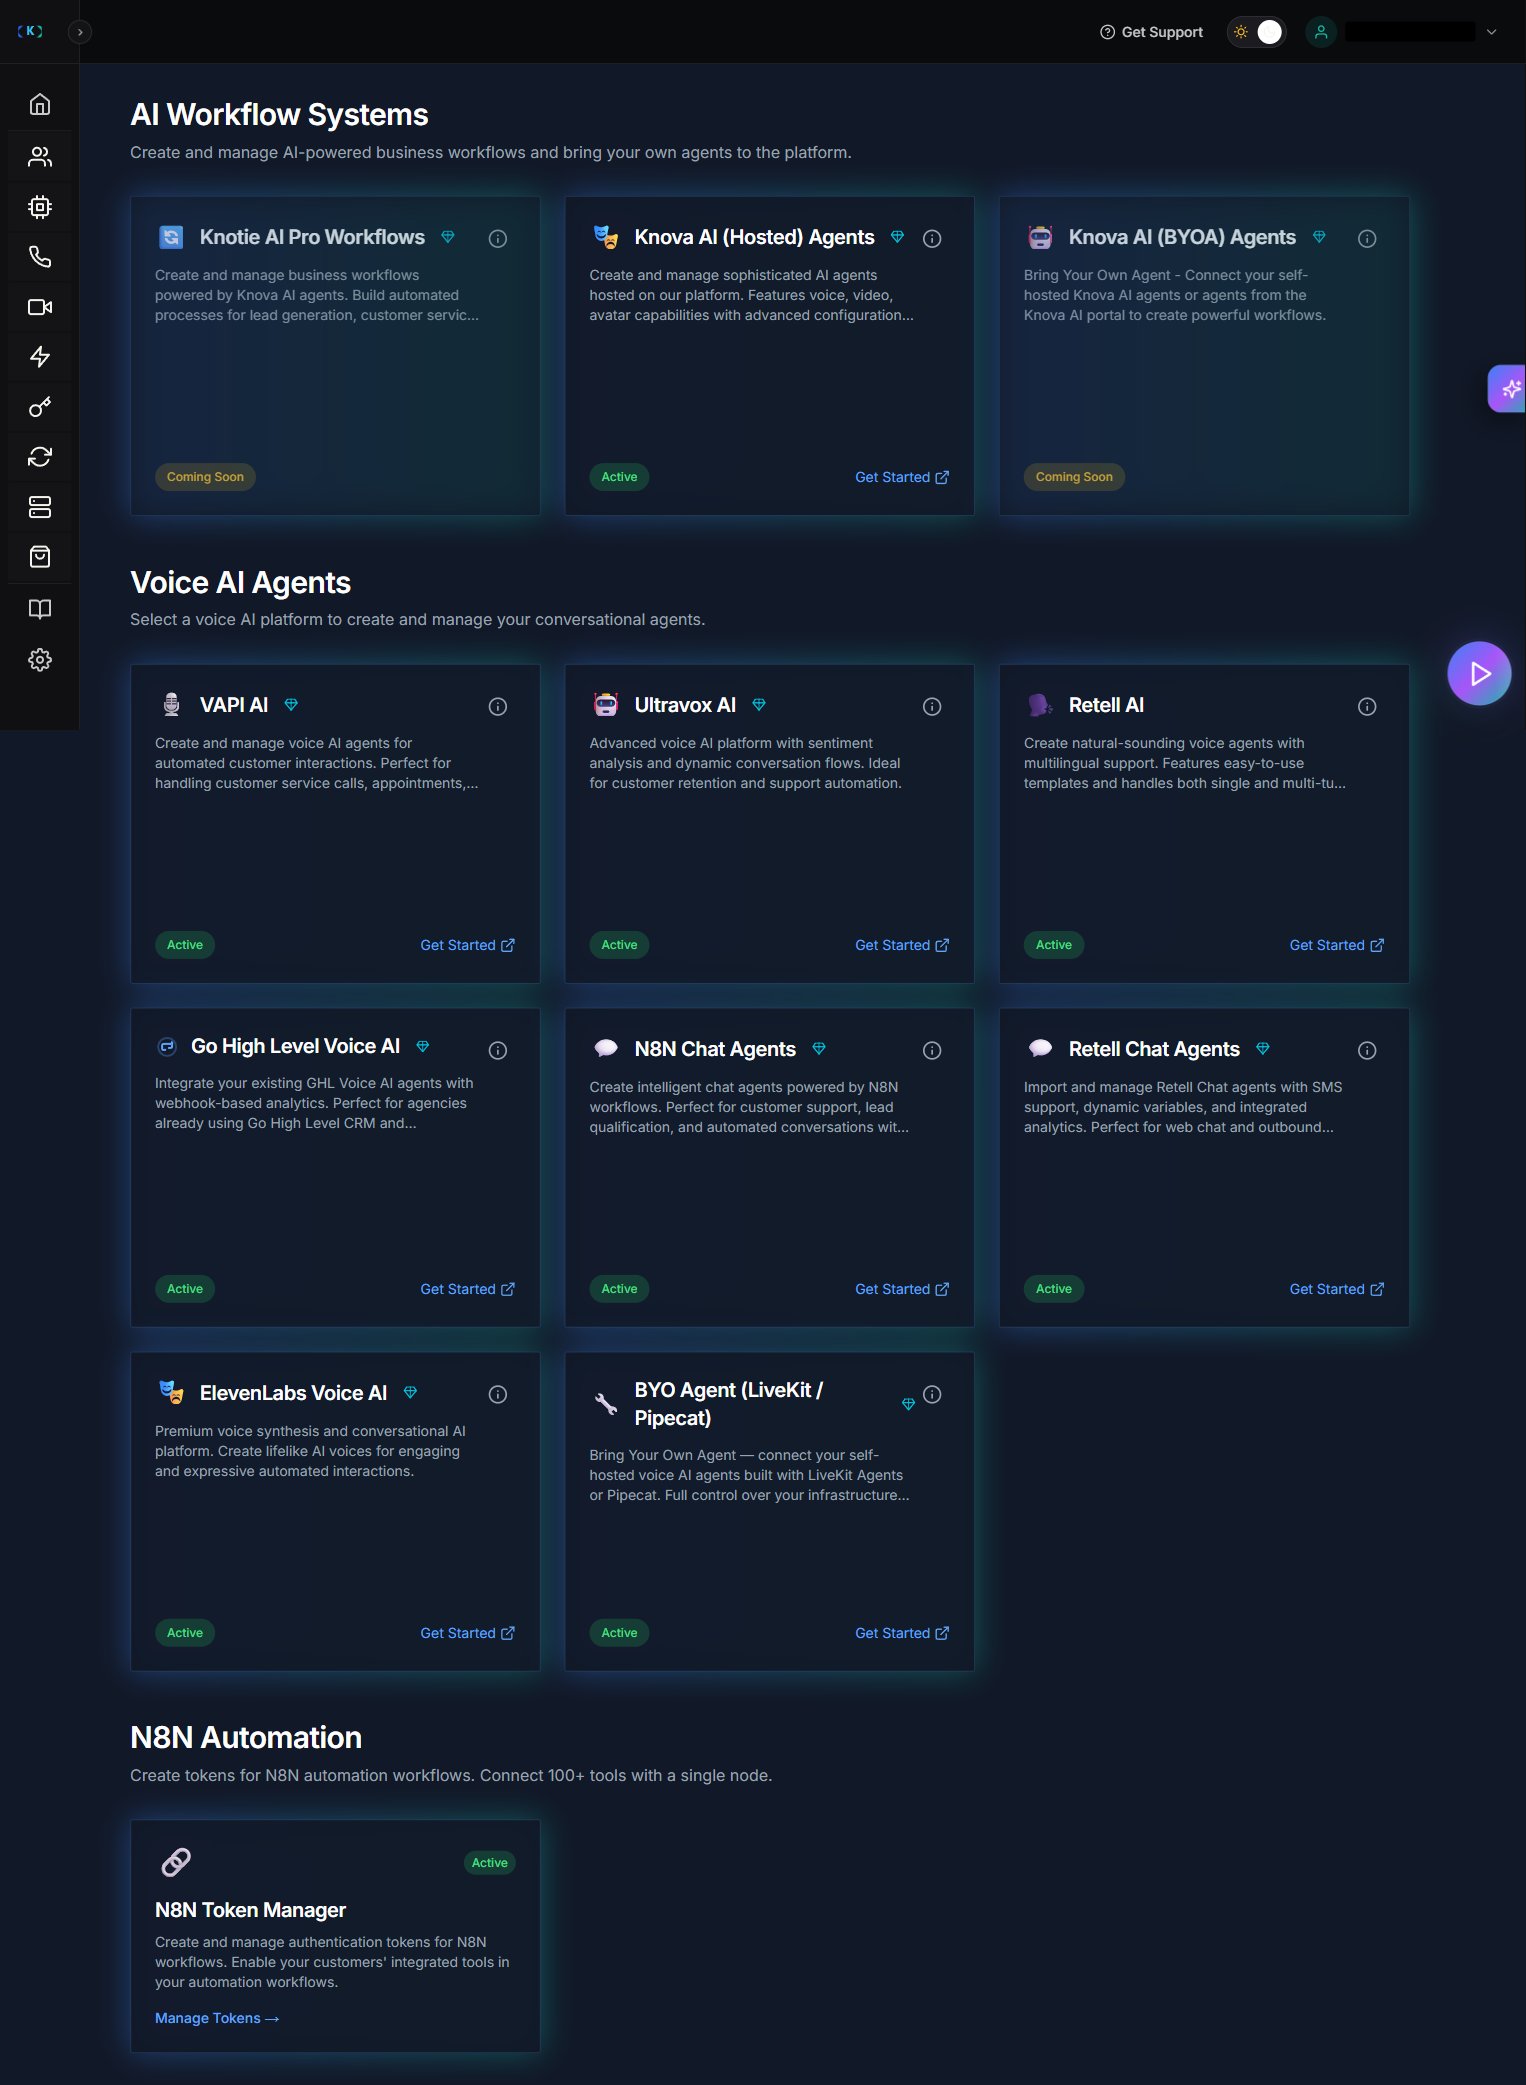Get Started with ElevenLabs Voice AI
The width and height of the screenshot is (1526, 2085).
pyautogui.click(x=468, y=1633)
